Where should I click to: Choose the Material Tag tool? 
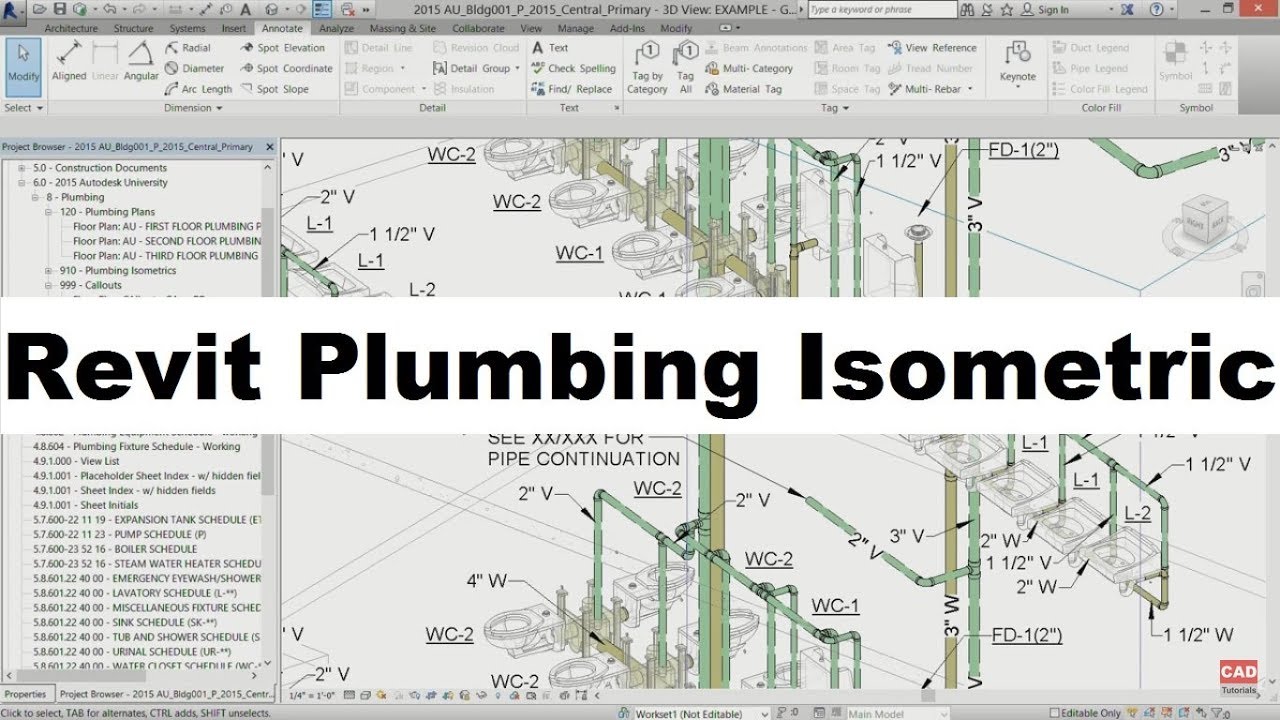(744, 89)
